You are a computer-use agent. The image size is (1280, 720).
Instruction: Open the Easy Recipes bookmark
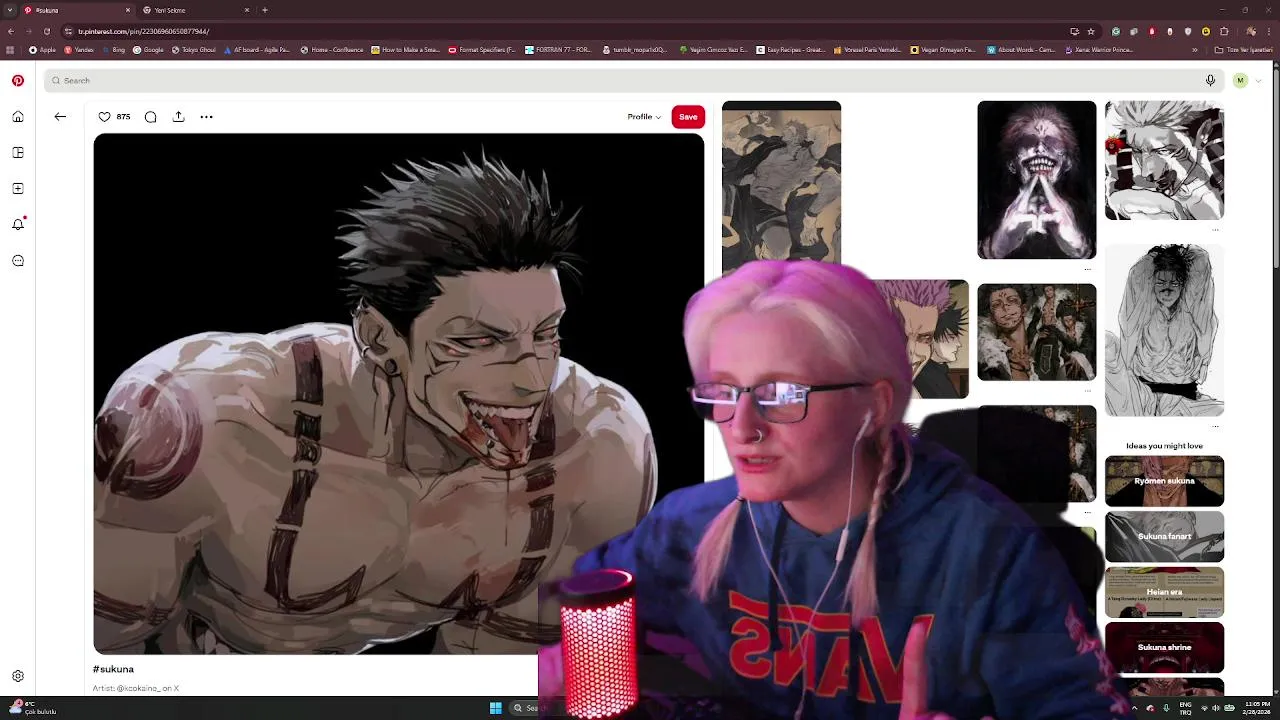click(791, 50)
